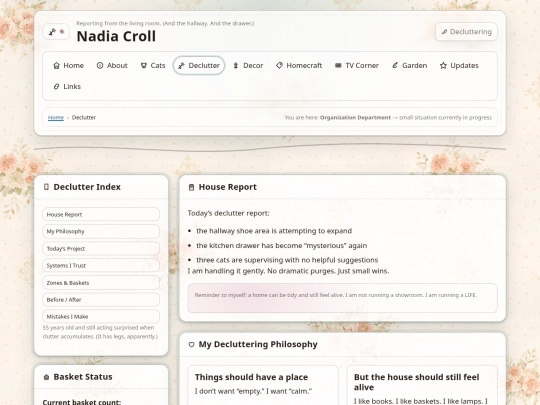Click the site logo badge beside Nadia Croll
The image size is (540, 405).
point(56,32)
